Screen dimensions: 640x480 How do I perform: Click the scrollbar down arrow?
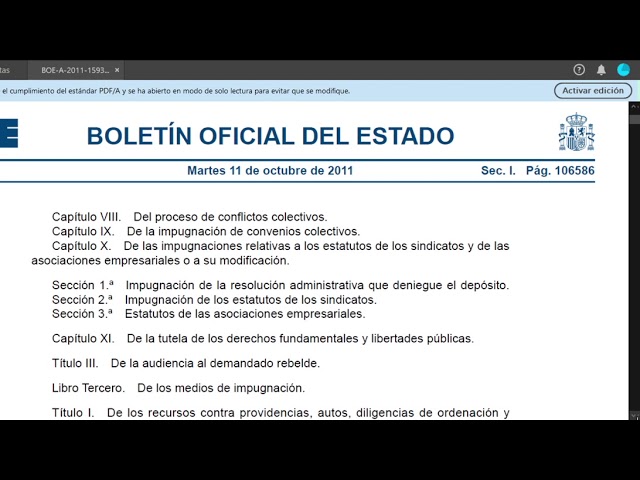tap(634, 415)
